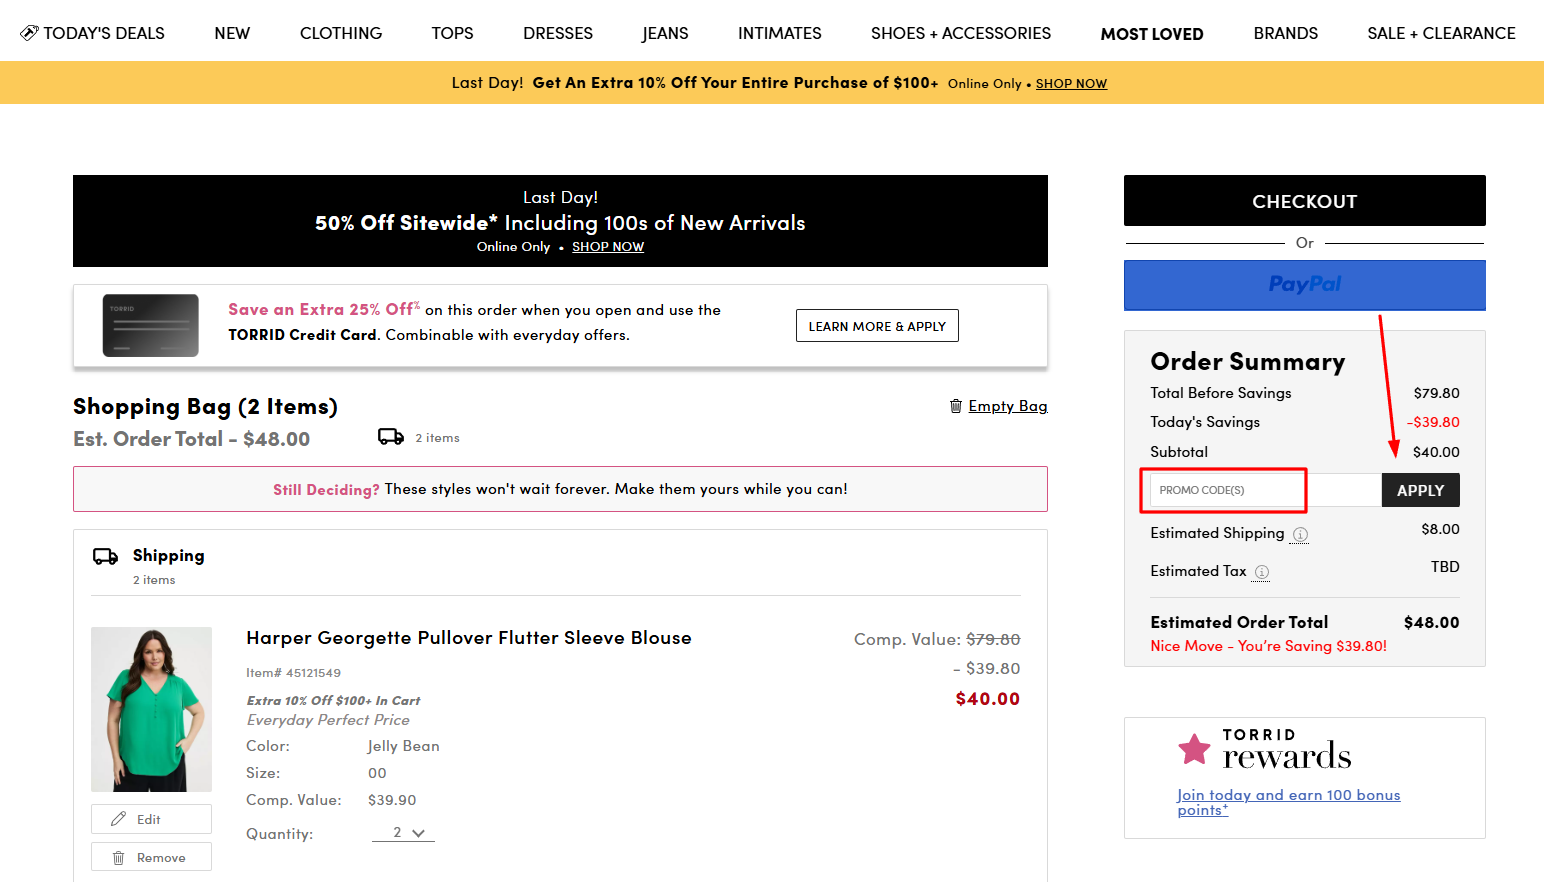Image resolution: width=1544 pixels, height=882 pixels.
Task: Open the INTIMATES menu
Action: pyautogui.click(x=780, y=33)
